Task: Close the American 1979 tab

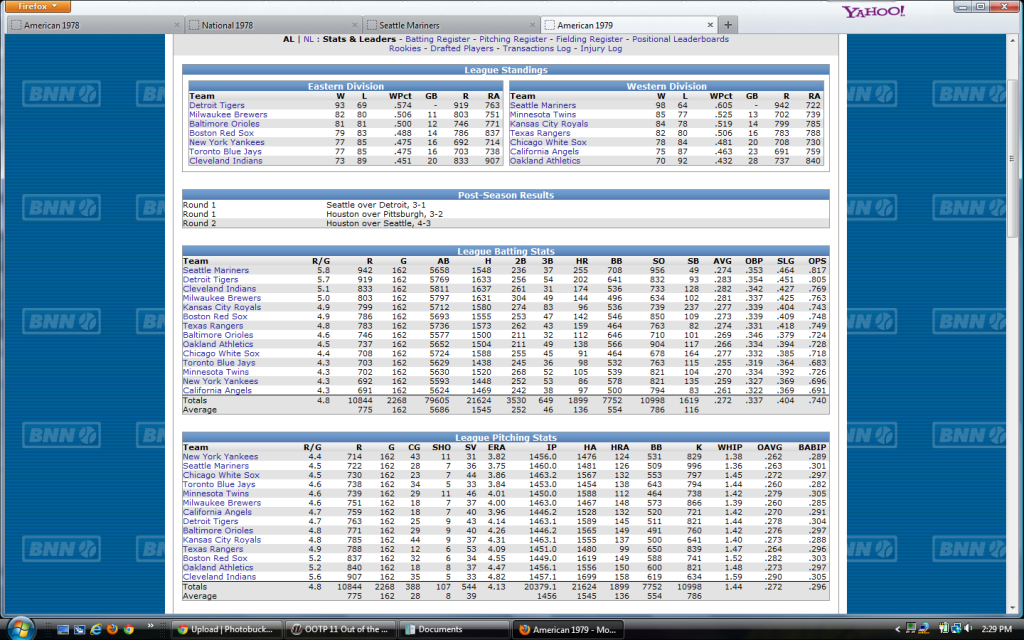Action: (710, 25)
